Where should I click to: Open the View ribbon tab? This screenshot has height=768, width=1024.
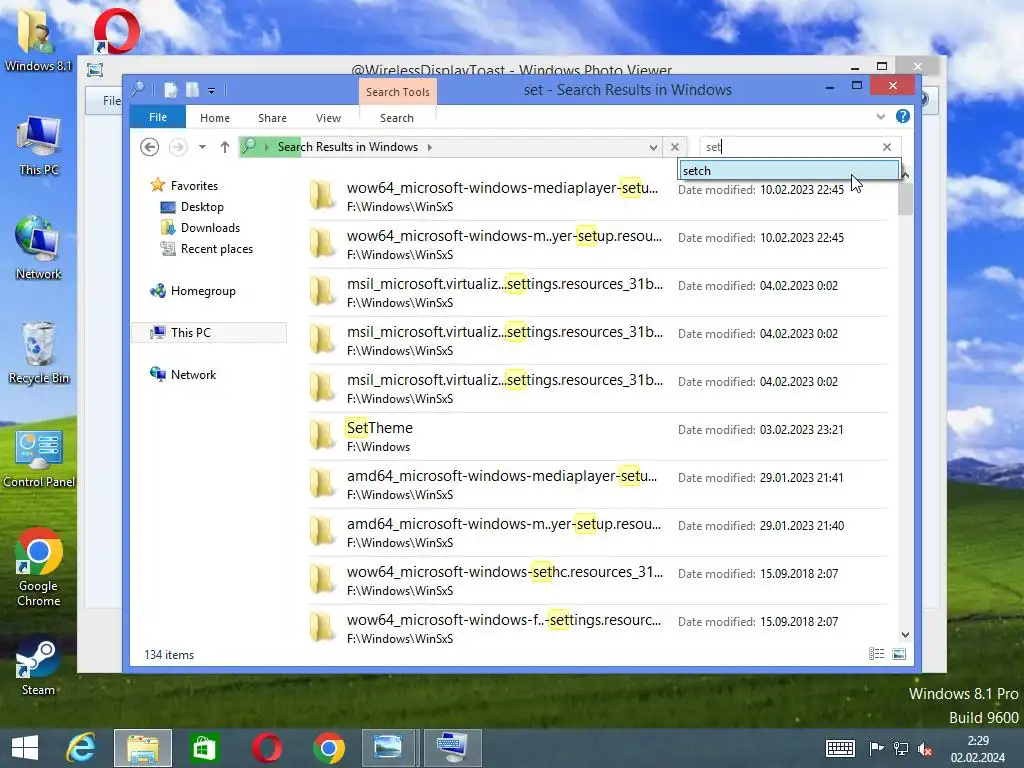point(328,118)
